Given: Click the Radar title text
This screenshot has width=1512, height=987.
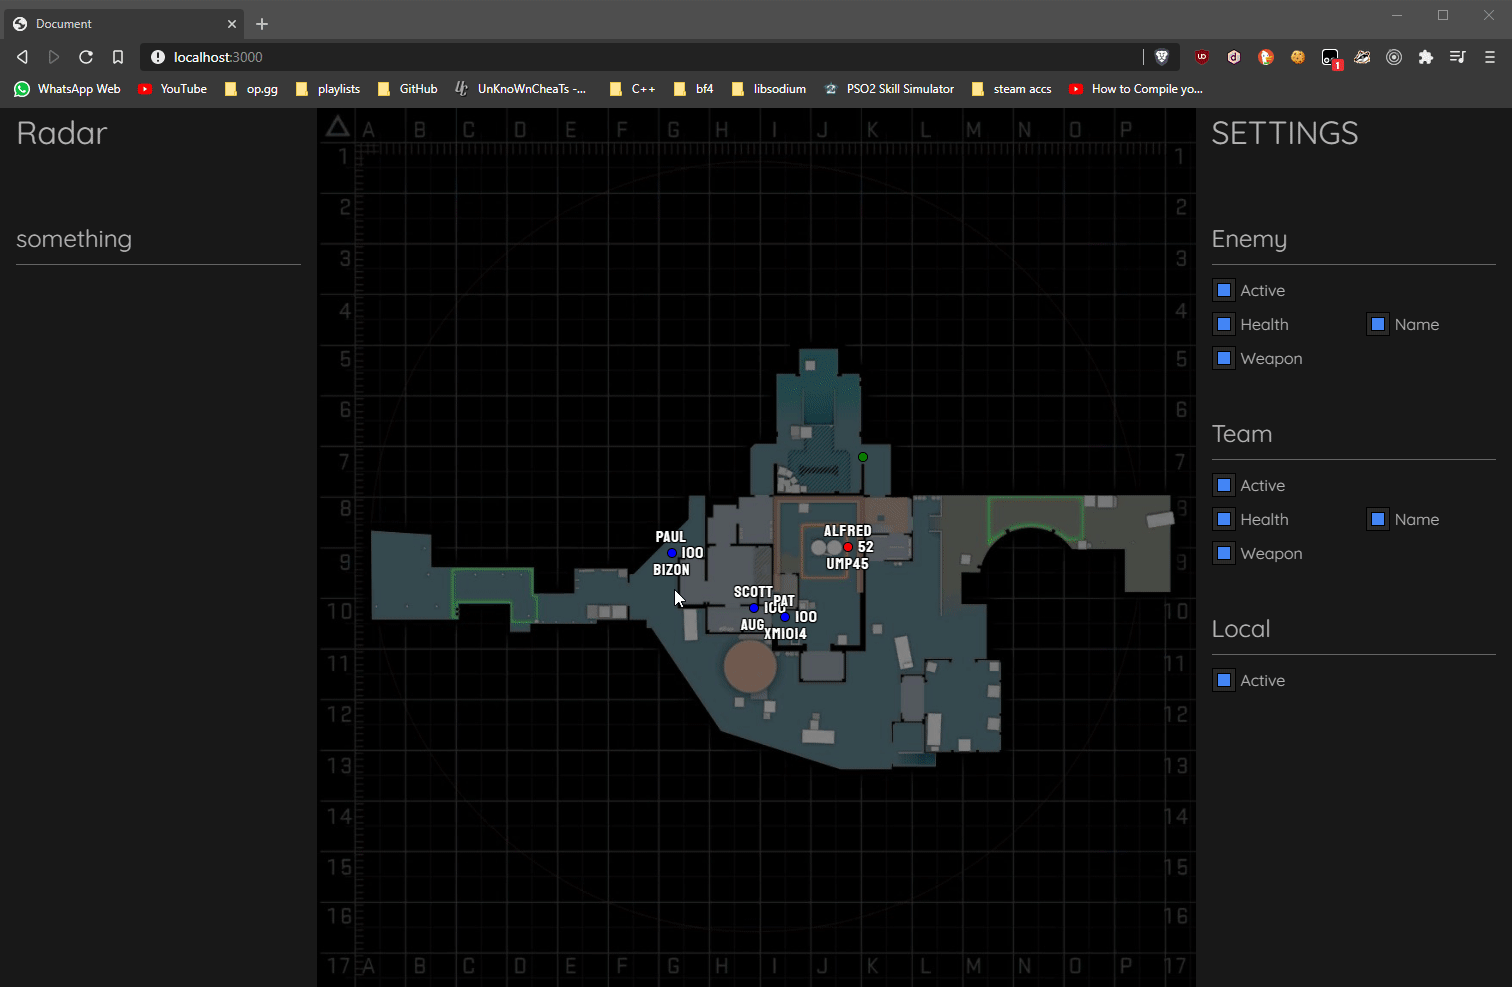Looking at the screenshot, I should tap(62, 133).
